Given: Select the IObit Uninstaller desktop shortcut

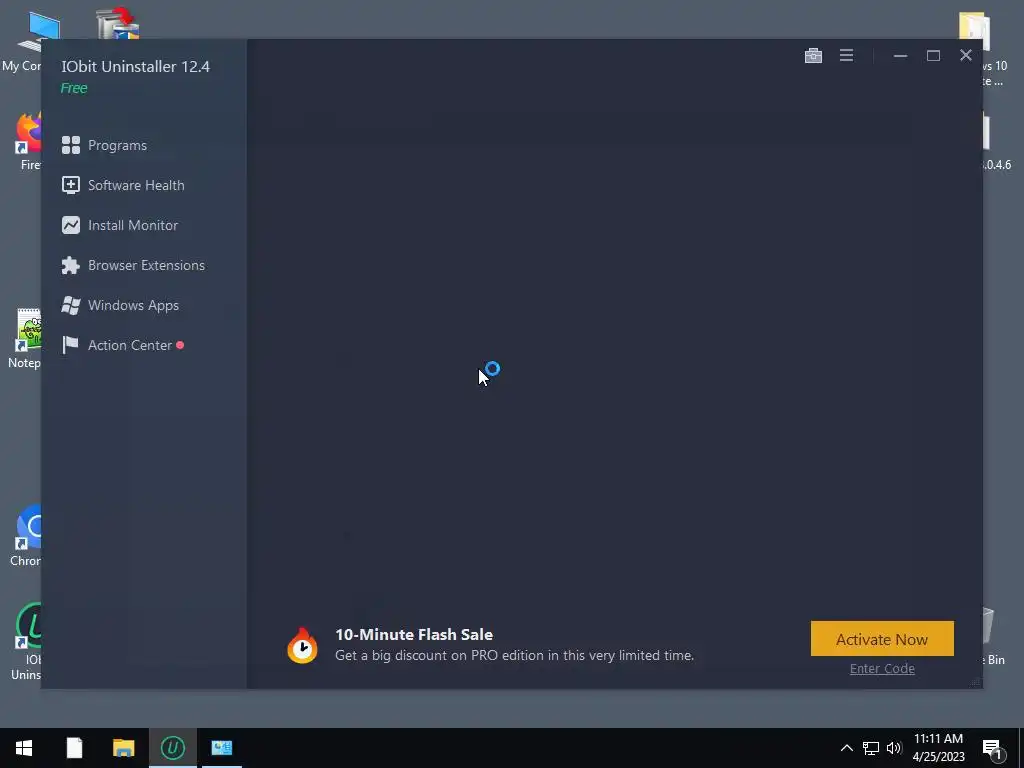Looking at the screenshot, I should coord(27,641).
